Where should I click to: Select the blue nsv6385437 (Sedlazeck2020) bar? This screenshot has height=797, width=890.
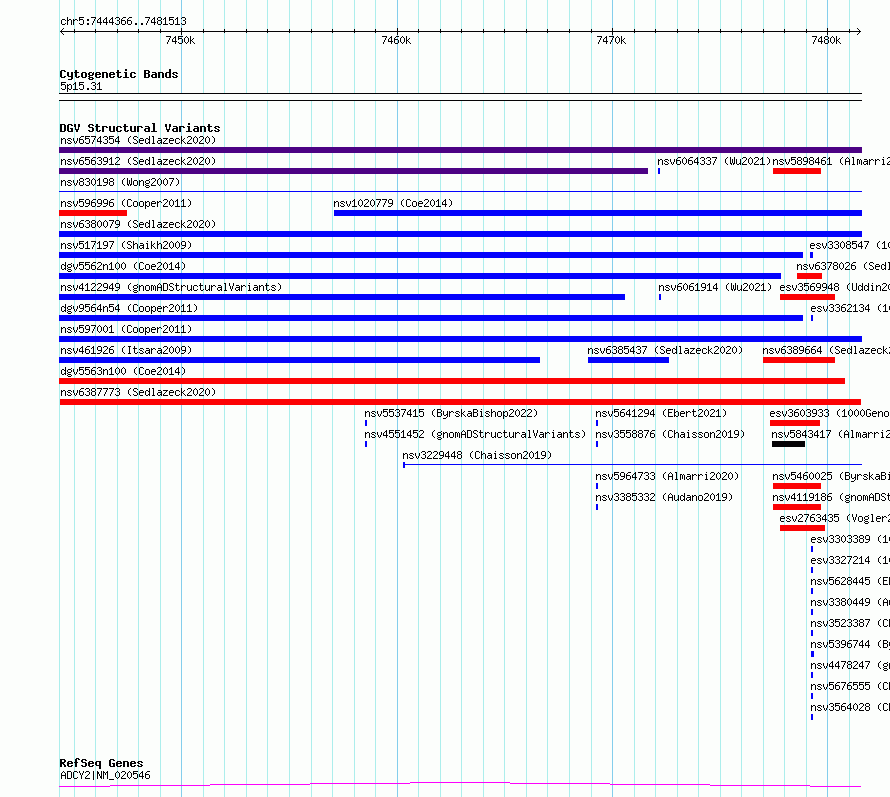pos(628,360)
